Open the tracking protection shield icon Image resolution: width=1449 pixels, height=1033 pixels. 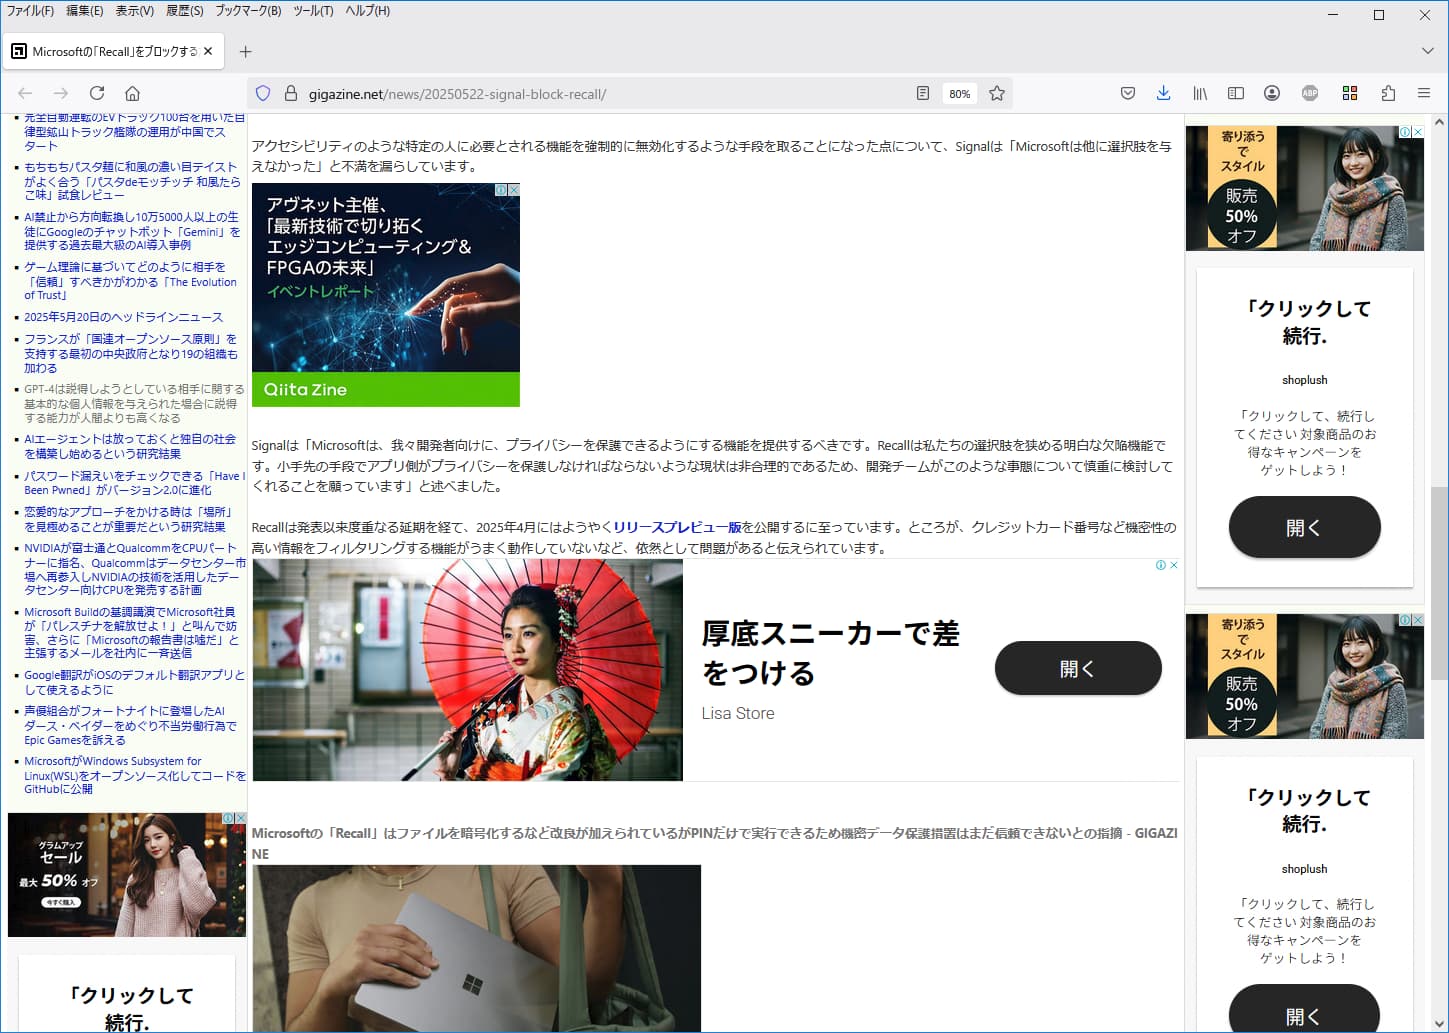tap(263, 93)
